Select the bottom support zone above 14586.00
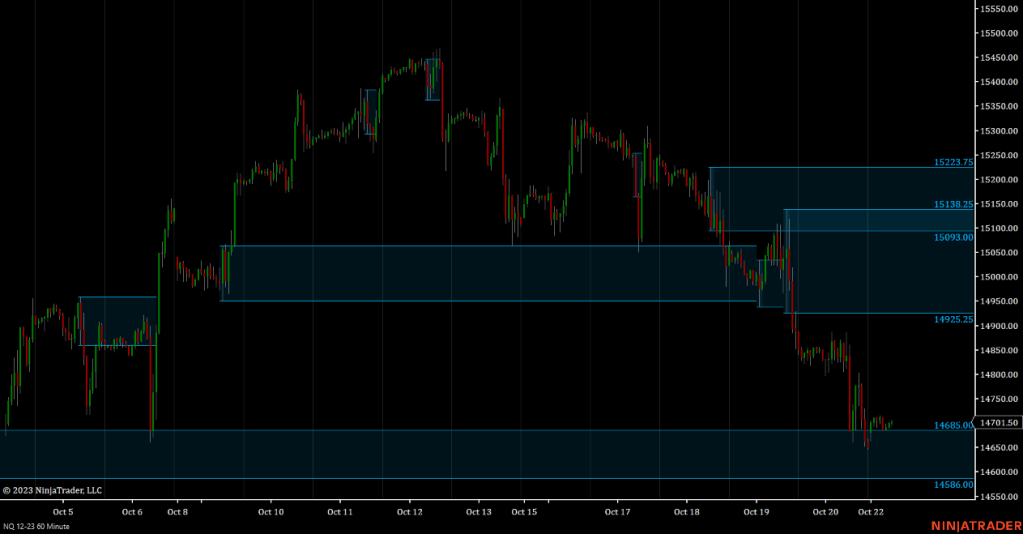 pyautogui.click(x=480, y=455)
